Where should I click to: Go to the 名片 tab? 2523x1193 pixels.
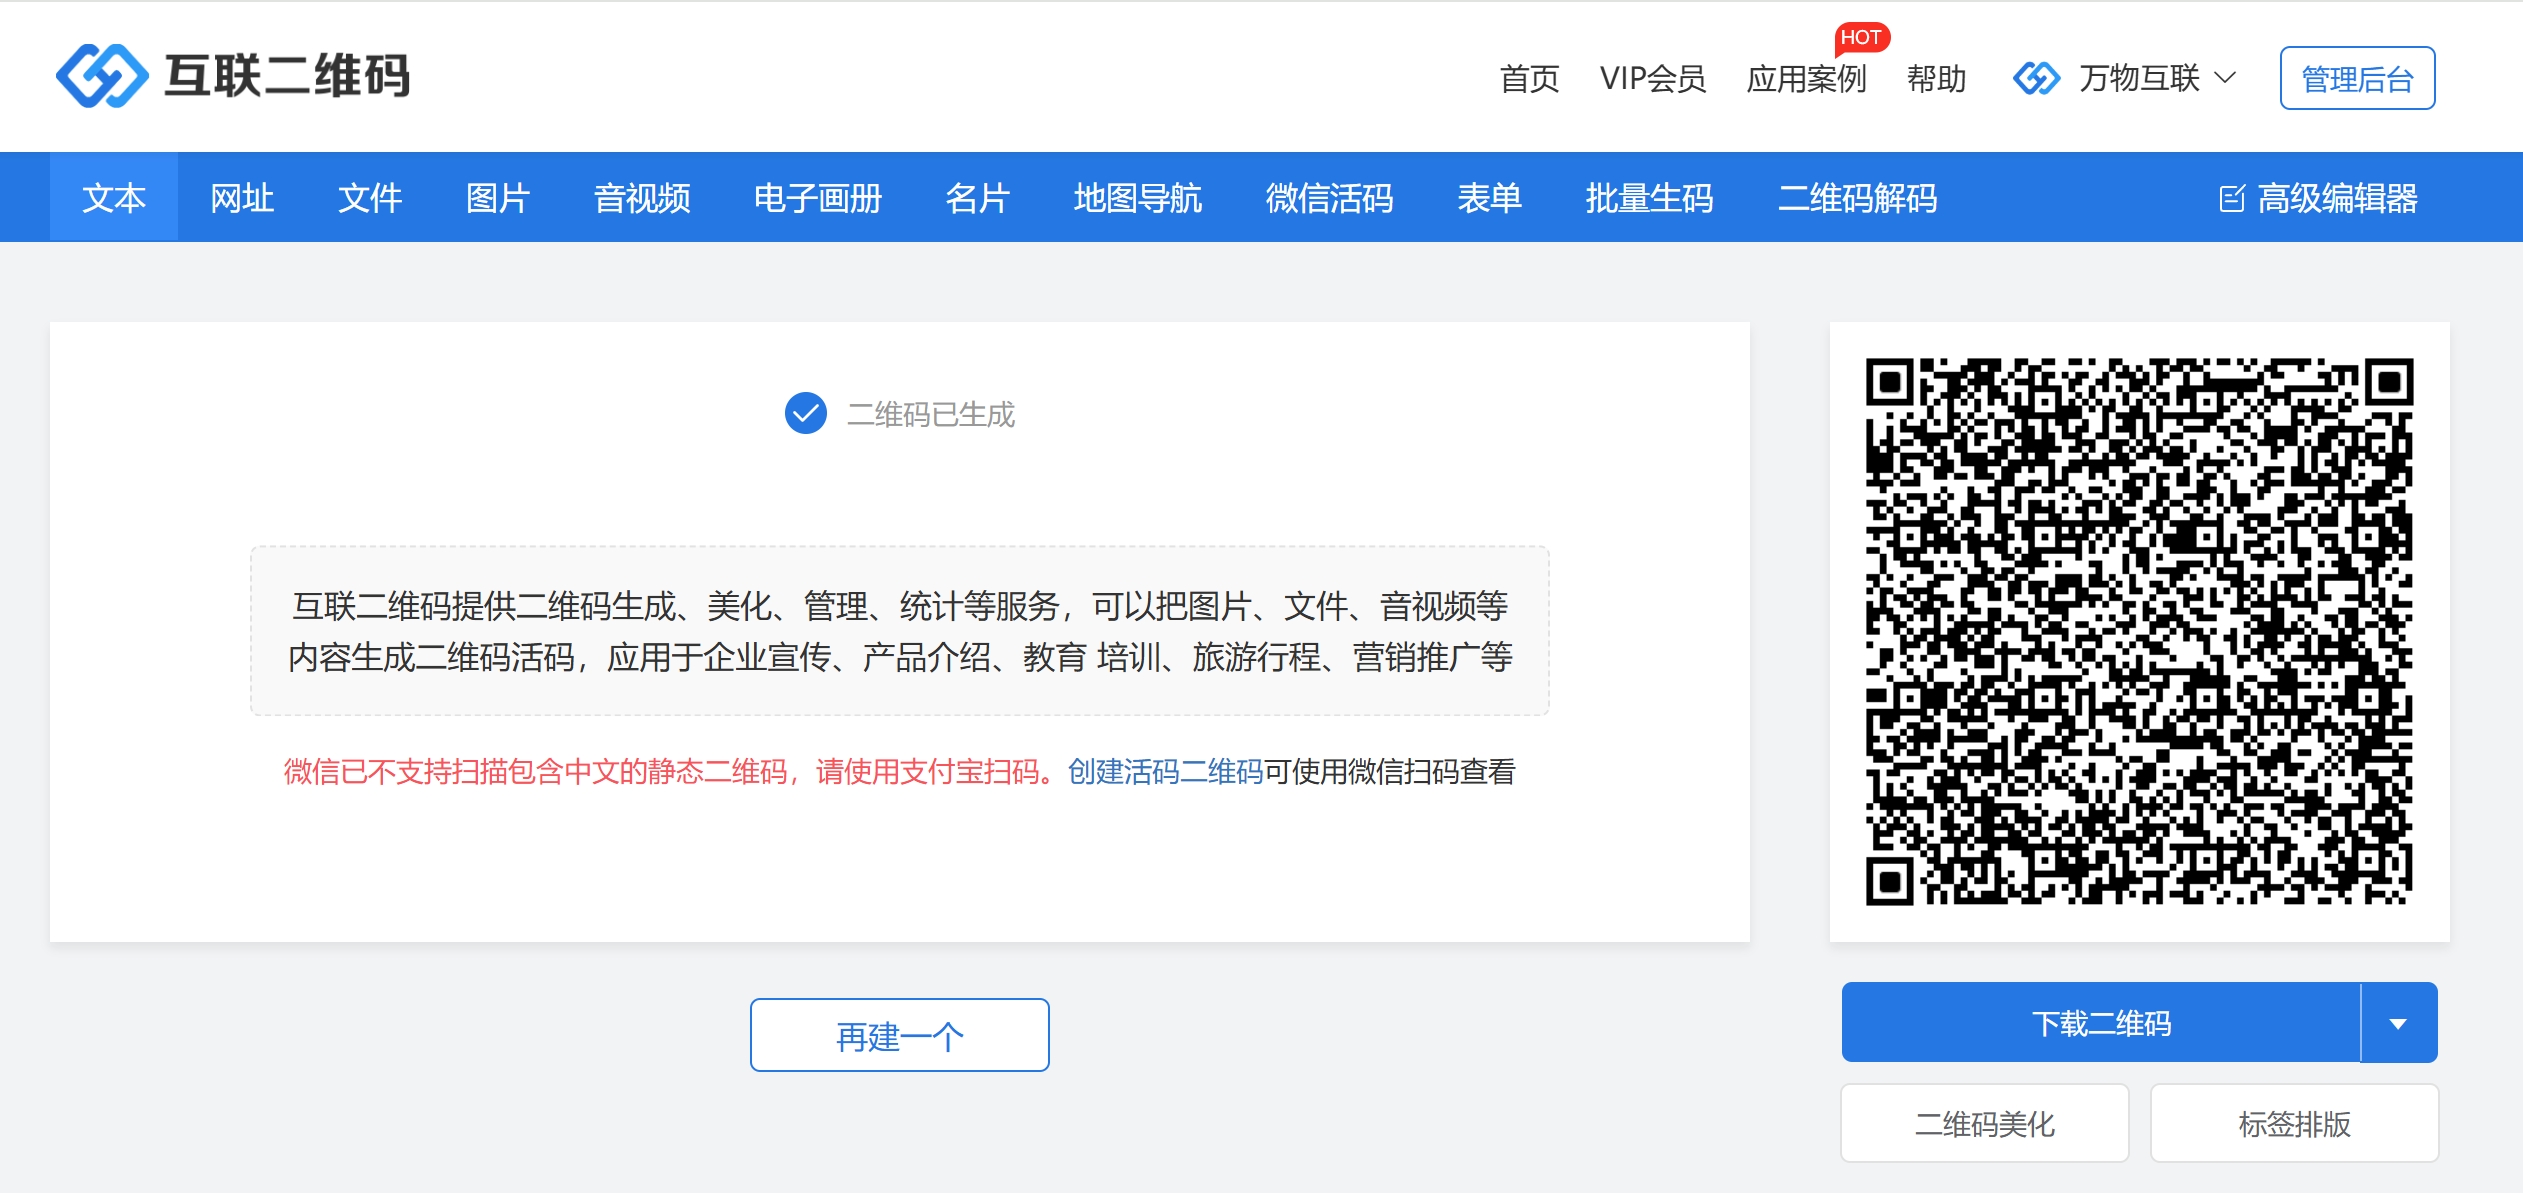(x=978, y=197)
